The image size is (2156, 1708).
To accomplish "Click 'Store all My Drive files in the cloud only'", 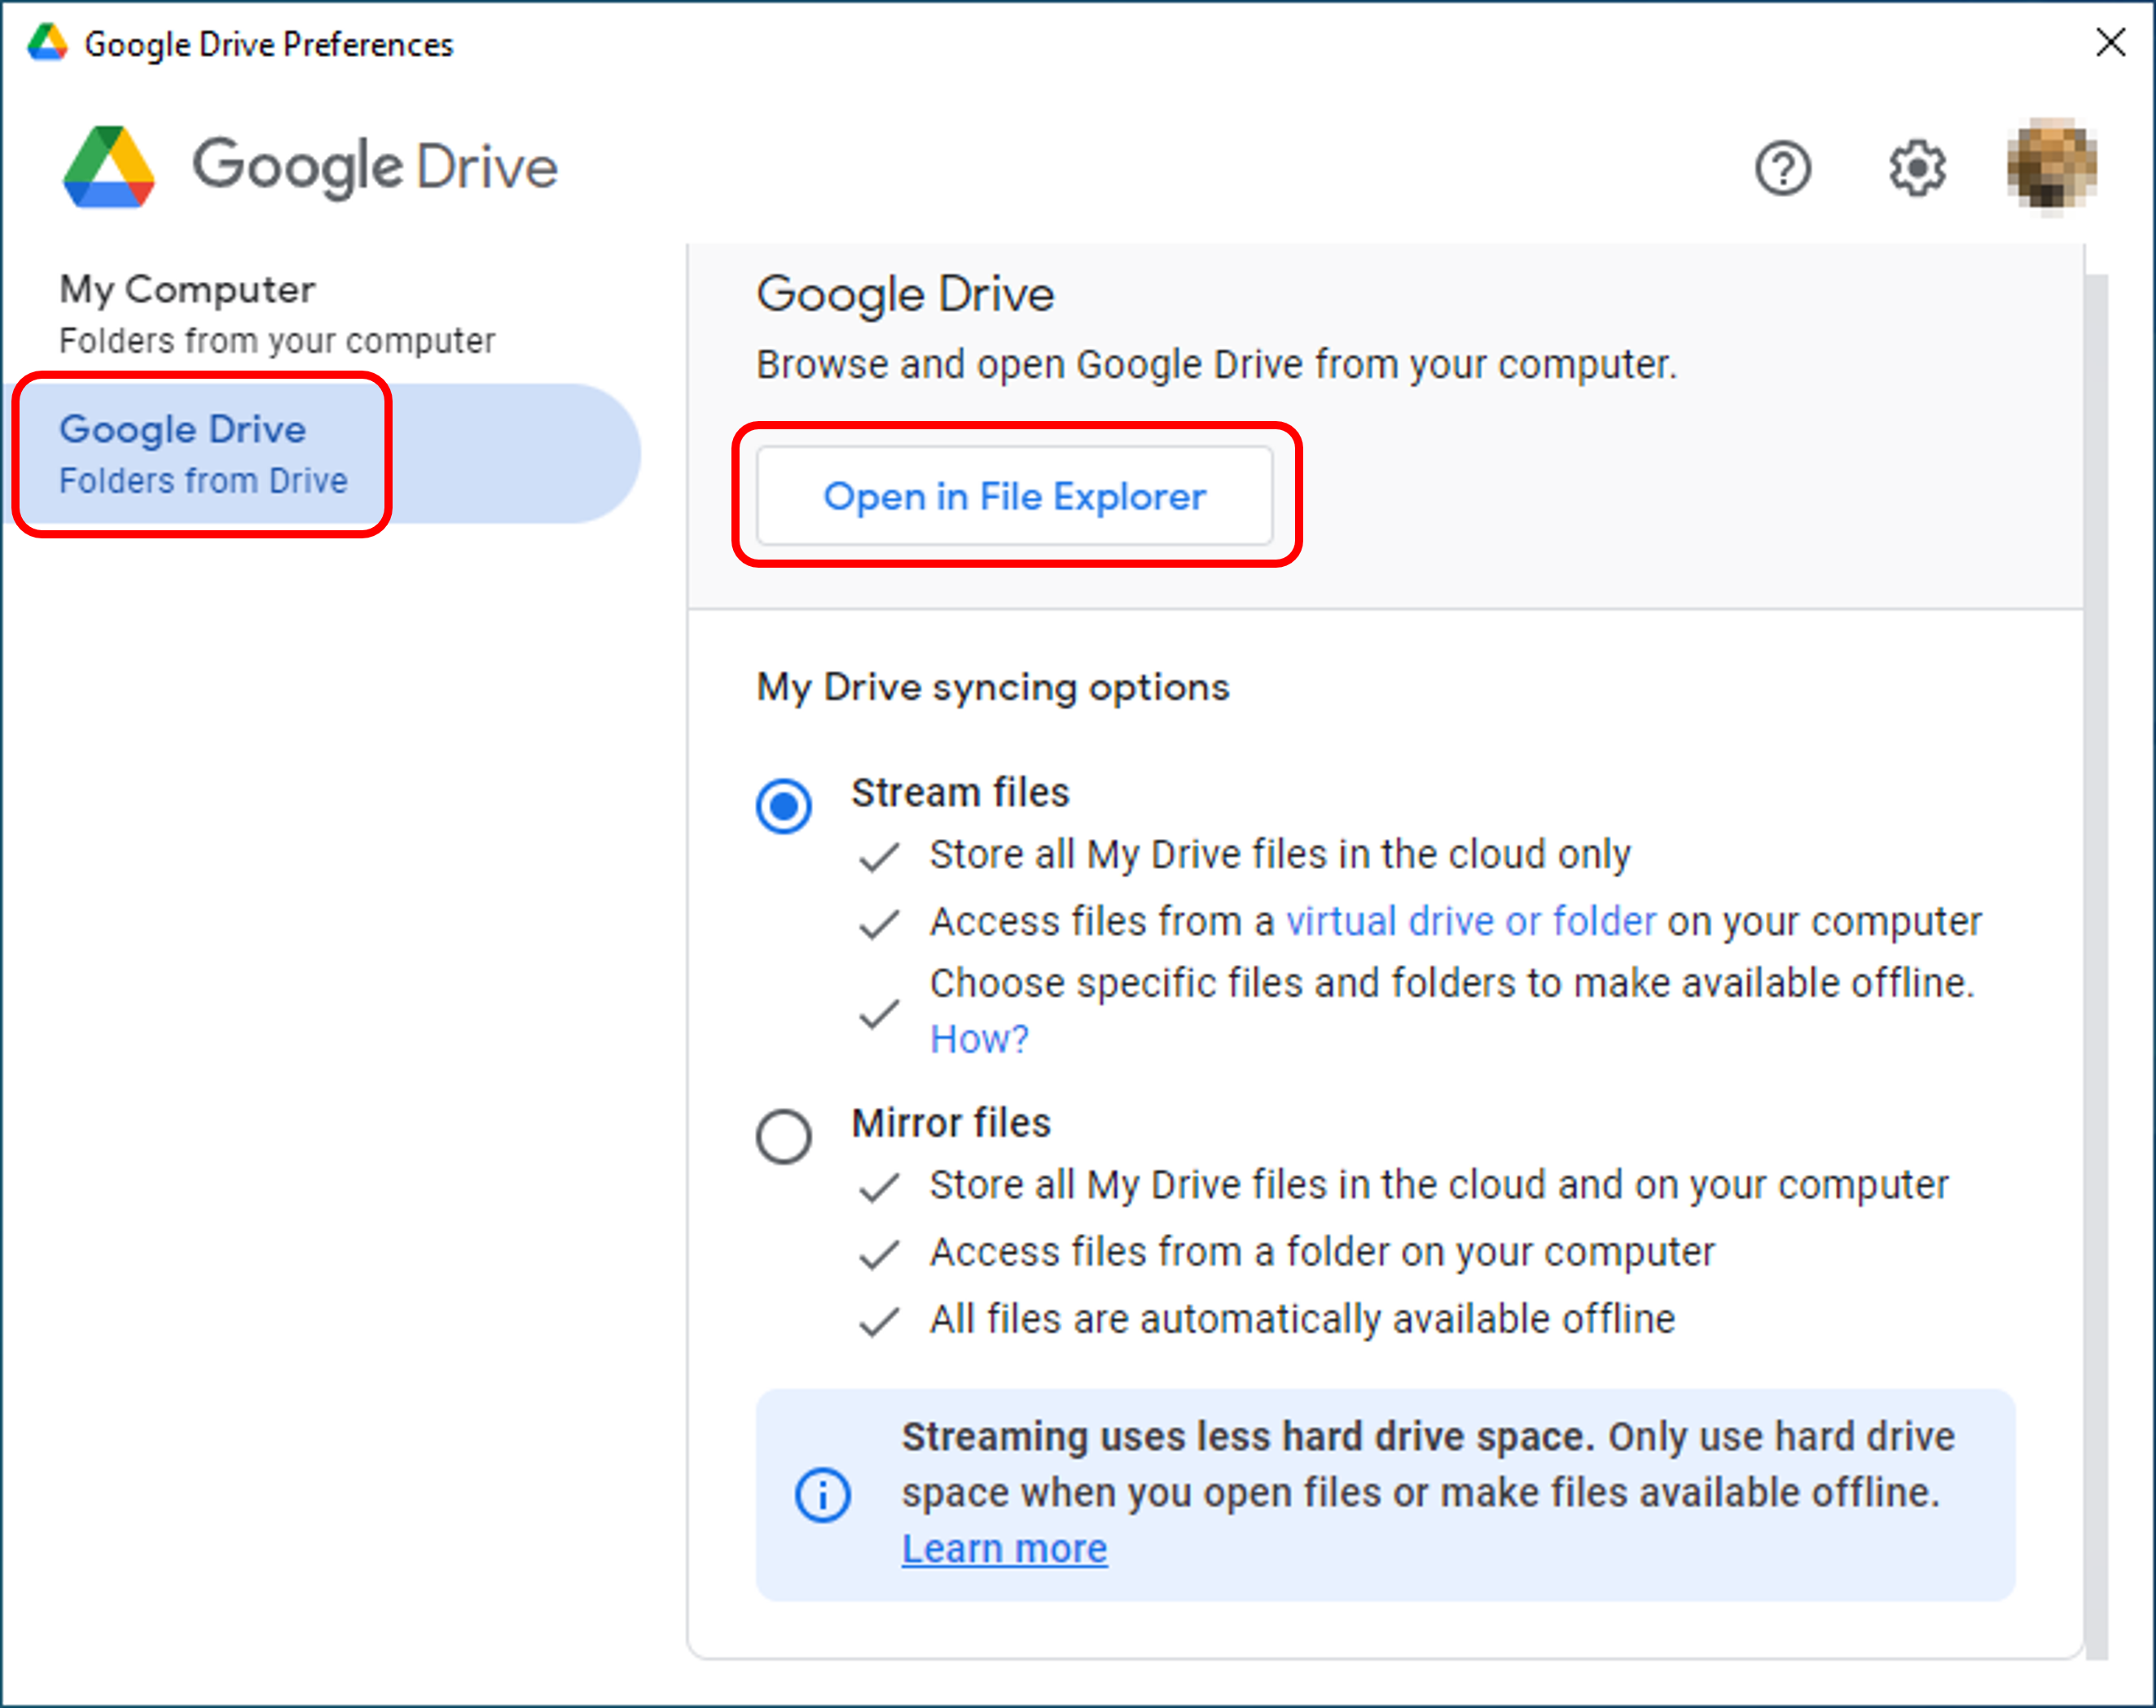I will tap(1280, 855).
